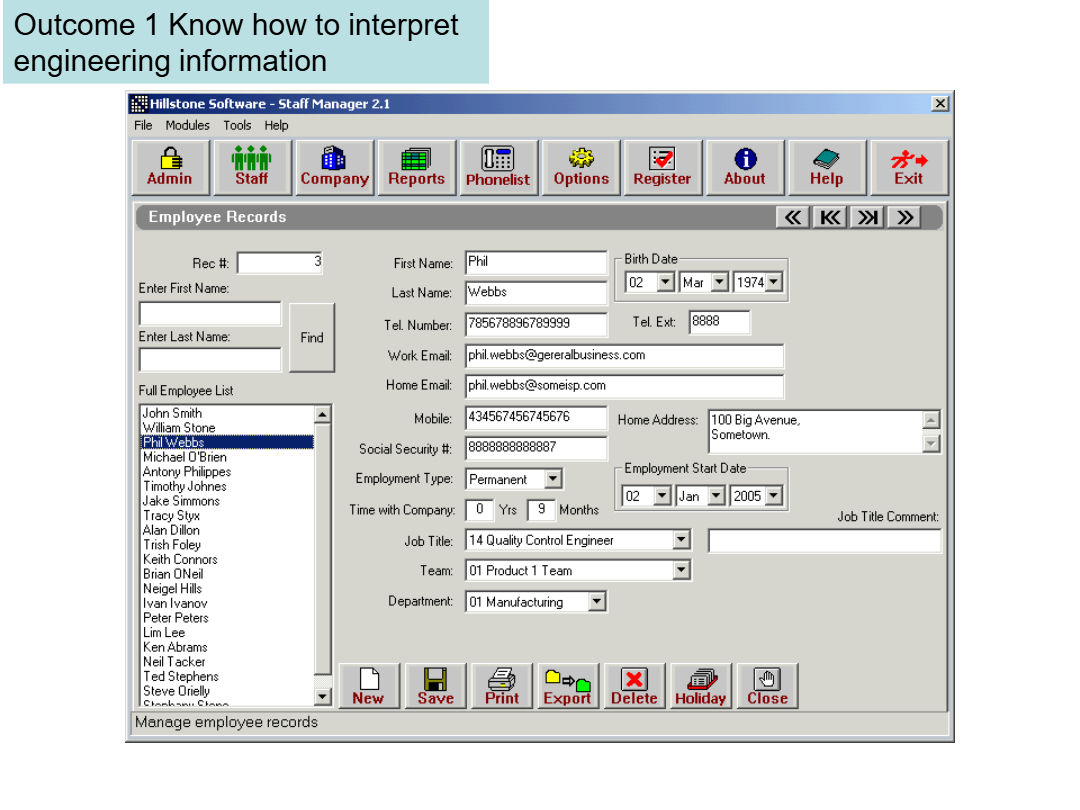Expand the Job Title dropdown
This screenshot has width=1080, height=810.
pyautogui.click(x=681, y=540)
